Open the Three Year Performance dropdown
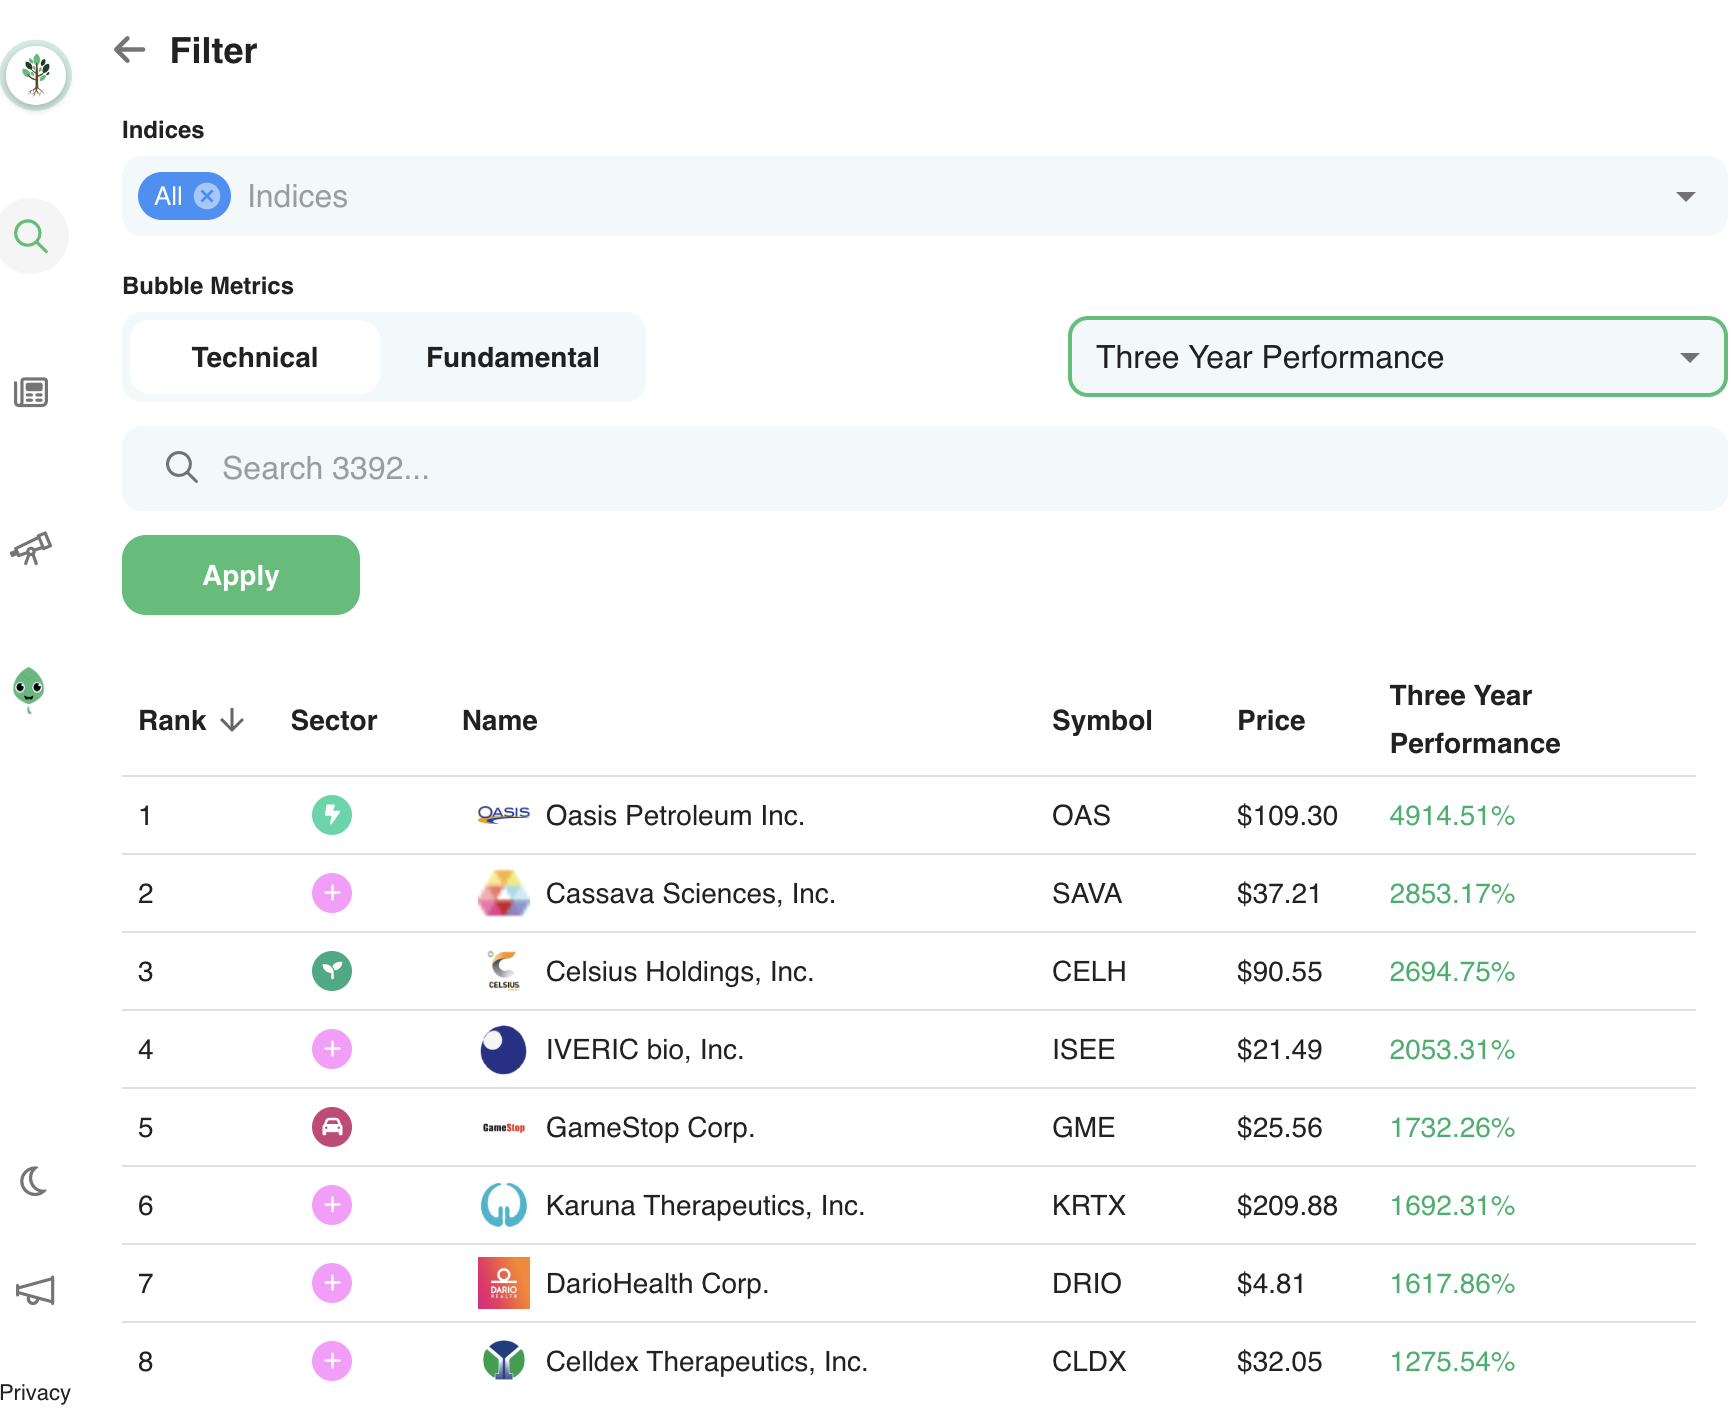Viewport: 1736px width, 1412px height. [1396, 357]
